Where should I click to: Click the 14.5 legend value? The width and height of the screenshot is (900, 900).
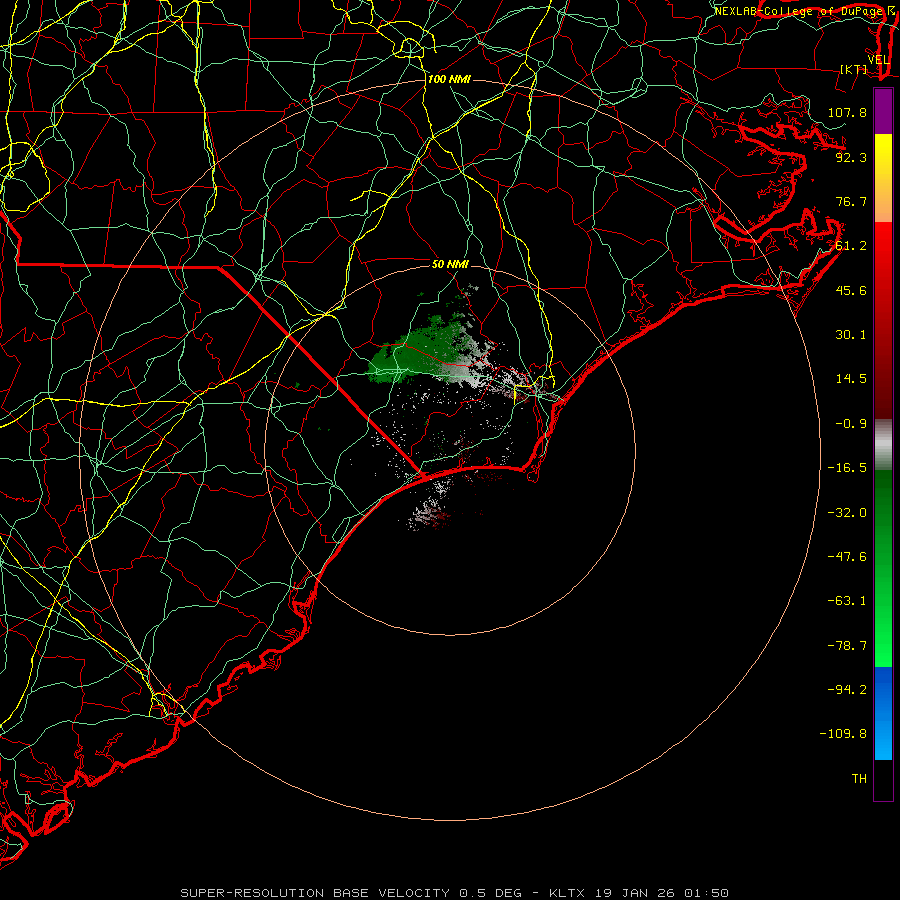[851, 379]
